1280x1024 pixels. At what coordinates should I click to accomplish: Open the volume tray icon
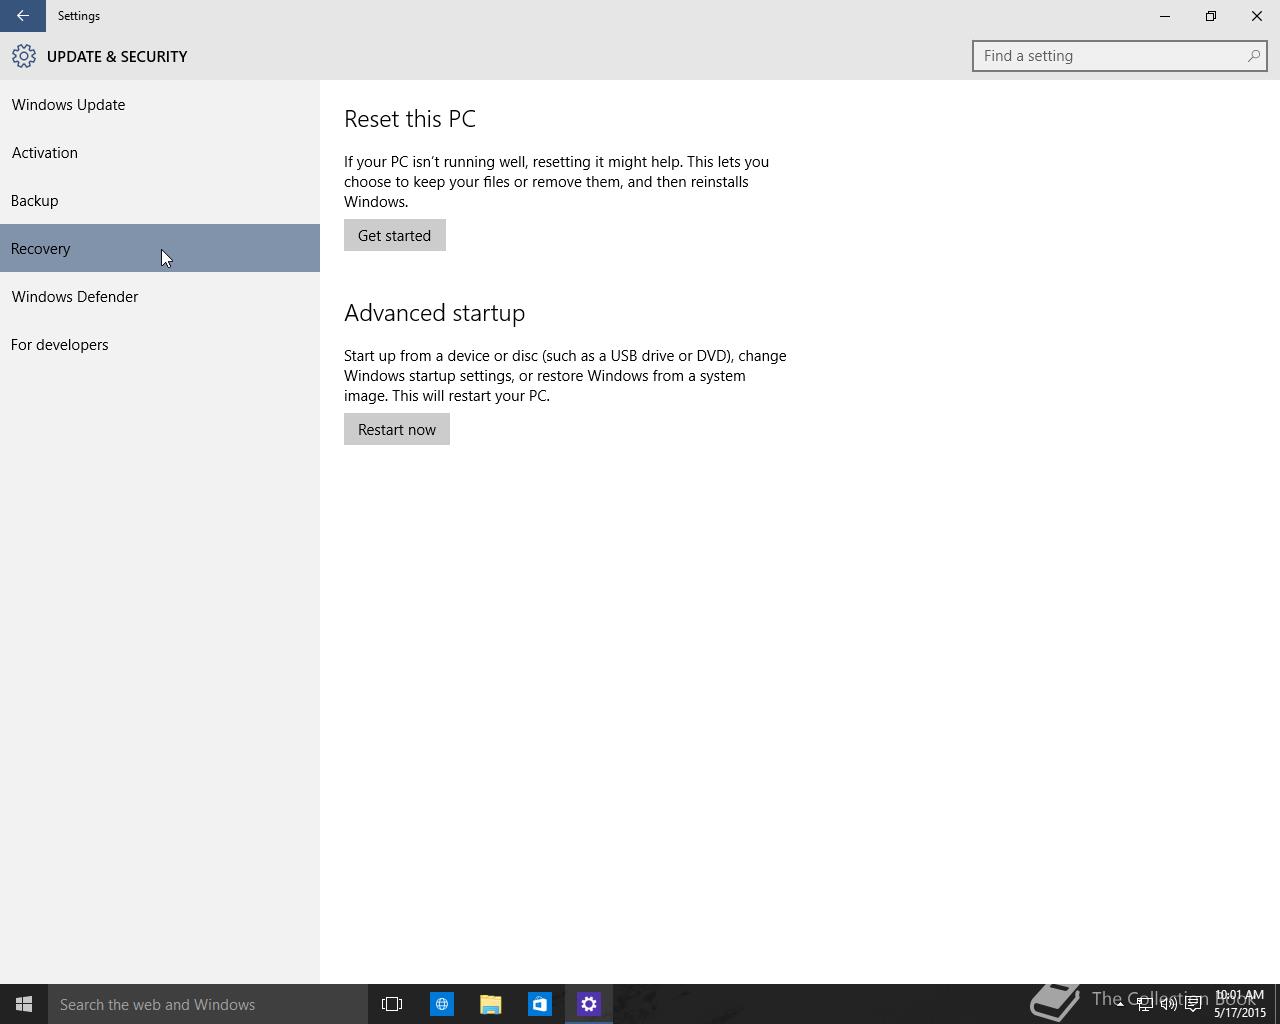pyautogui.click(x=1168, y=1004)
